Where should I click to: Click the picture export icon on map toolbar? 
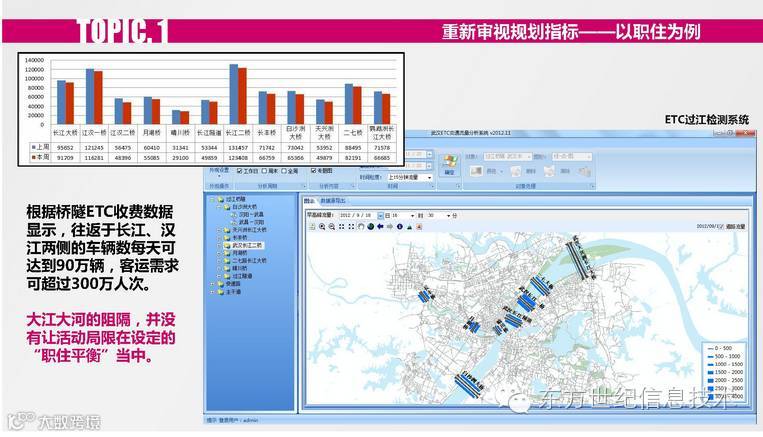419,227
